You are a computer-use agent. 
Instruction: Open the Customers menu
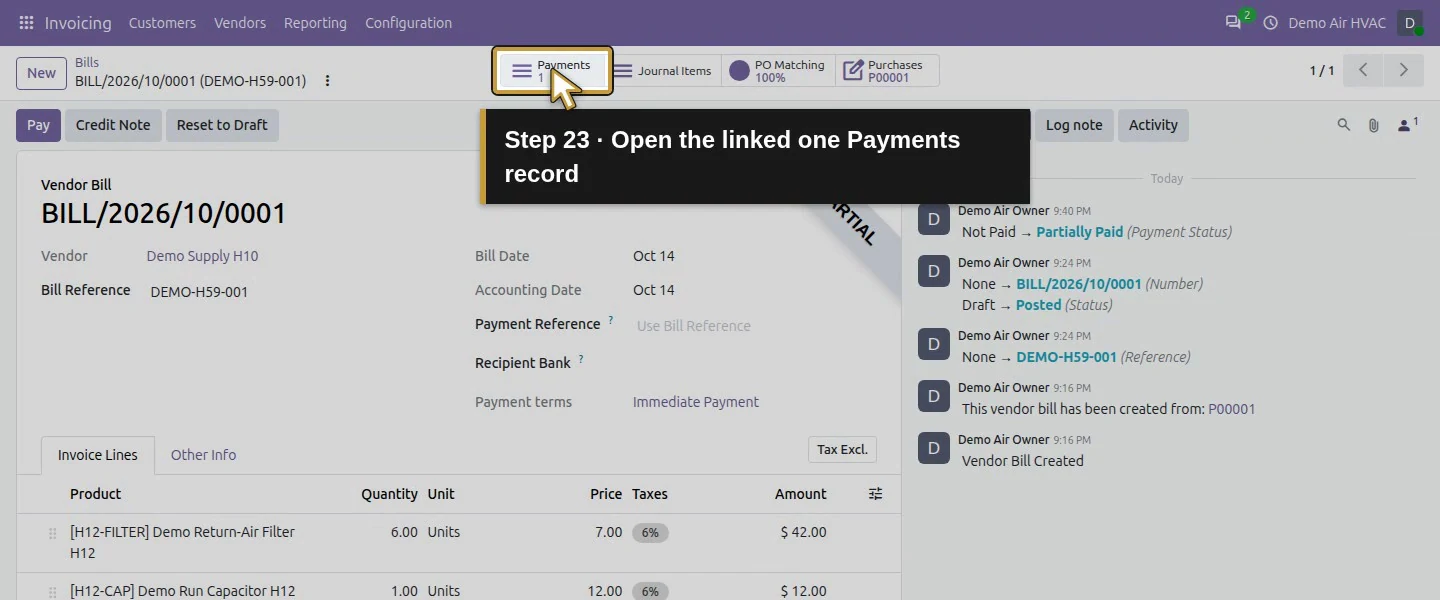162,22
